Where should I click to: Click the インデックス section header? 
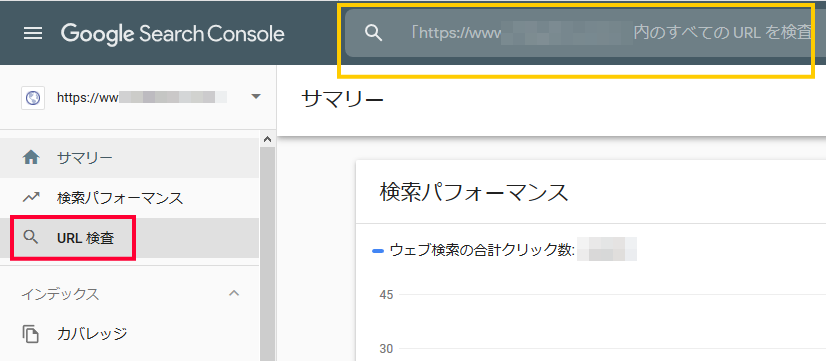click(x=60, y=295)
